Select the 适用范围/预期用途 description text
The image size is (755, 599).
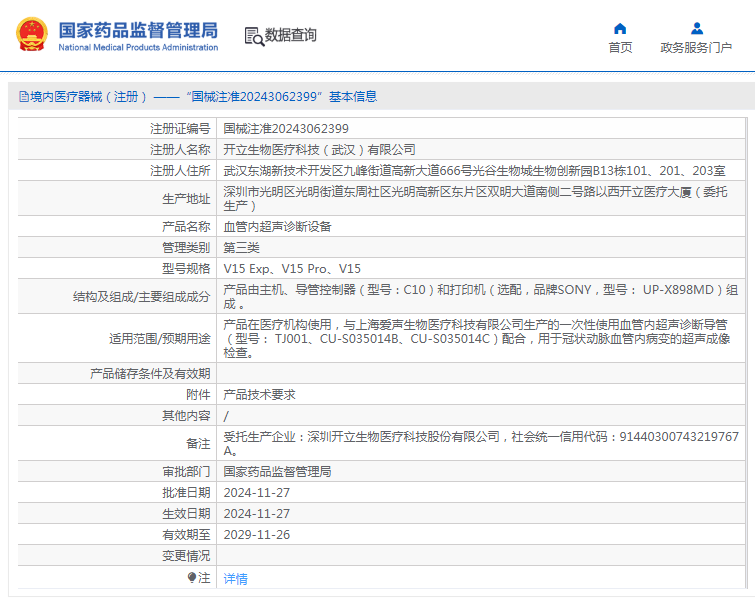click(477, 339)
